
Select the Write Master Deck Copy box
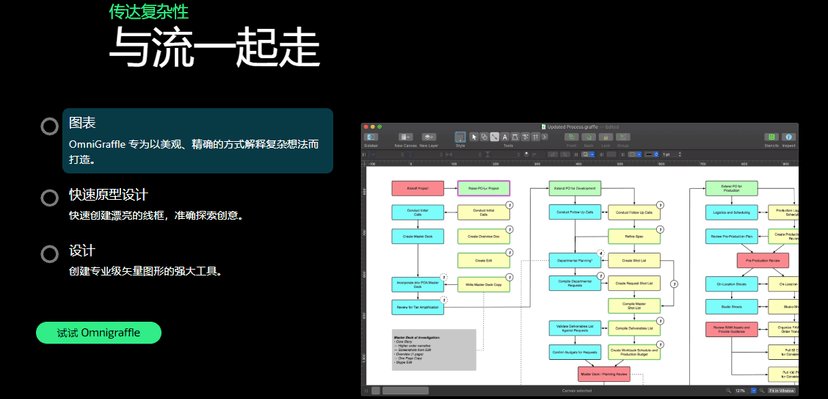pos(483,284)
